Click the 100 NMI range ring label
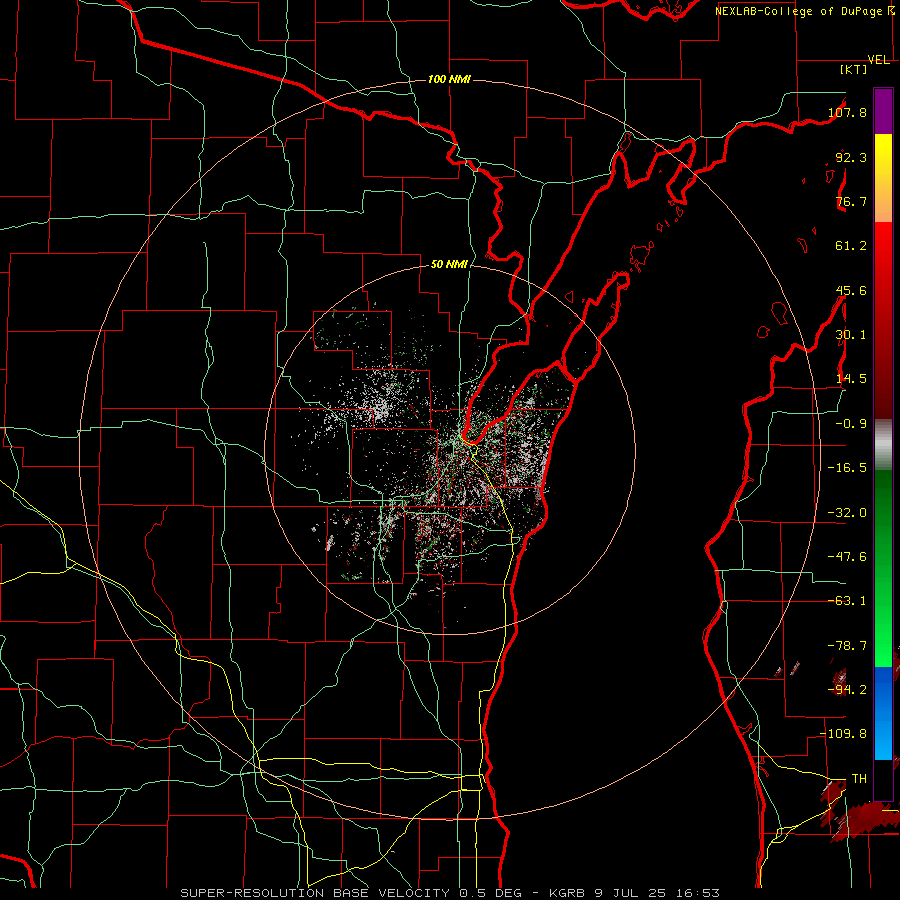The height and width of the screenshot is (900, 900). point(449,79)
